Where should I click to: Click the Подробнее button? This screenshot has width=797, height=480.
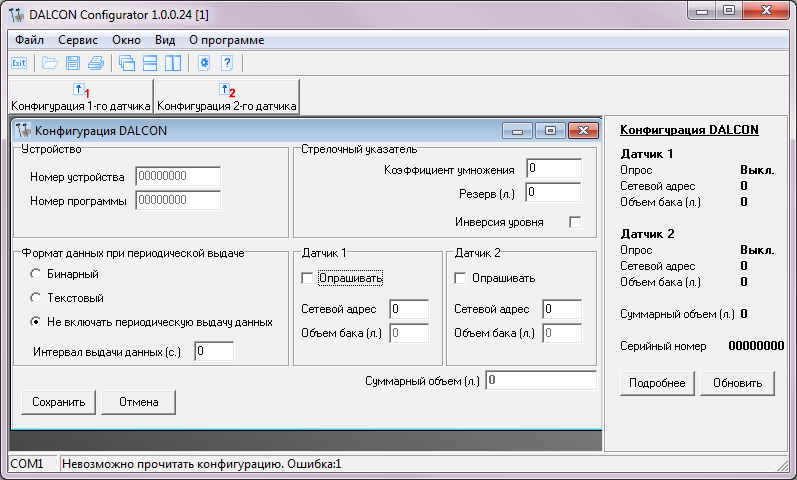(x=657, y=383)
